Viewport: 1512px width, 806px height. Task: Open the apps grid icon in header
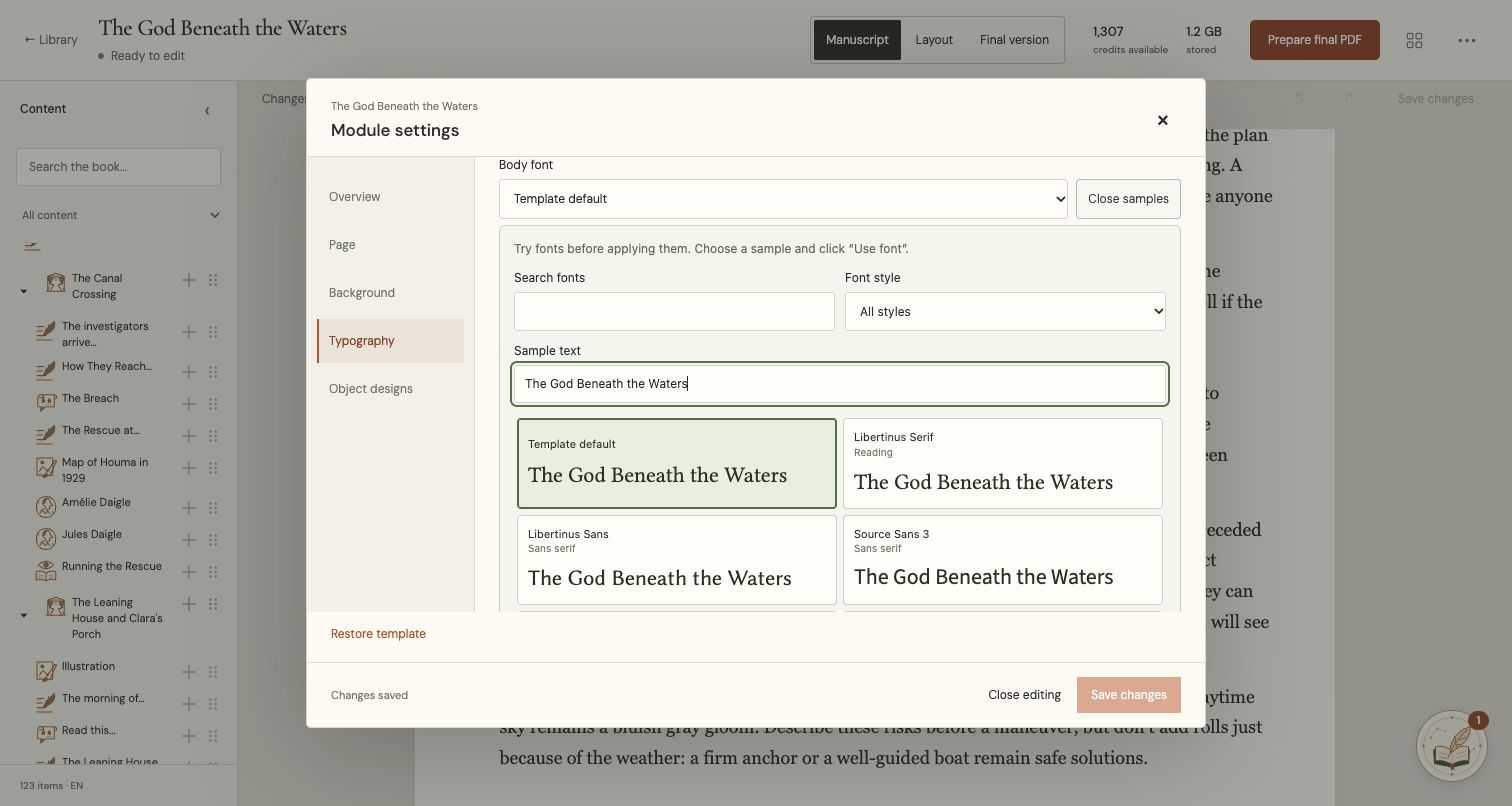pos(1414,40)
